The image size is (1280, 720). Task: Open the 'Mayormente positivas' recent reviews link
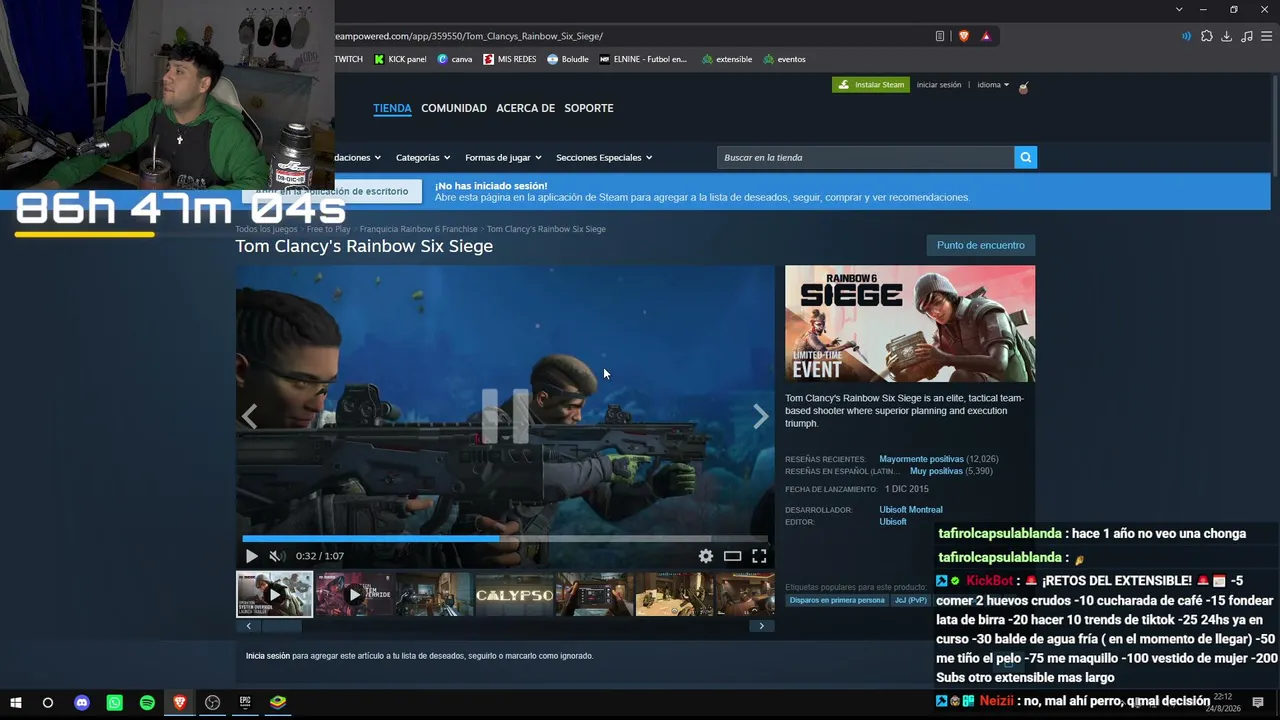pyautogui.click(x=921, y=459)
